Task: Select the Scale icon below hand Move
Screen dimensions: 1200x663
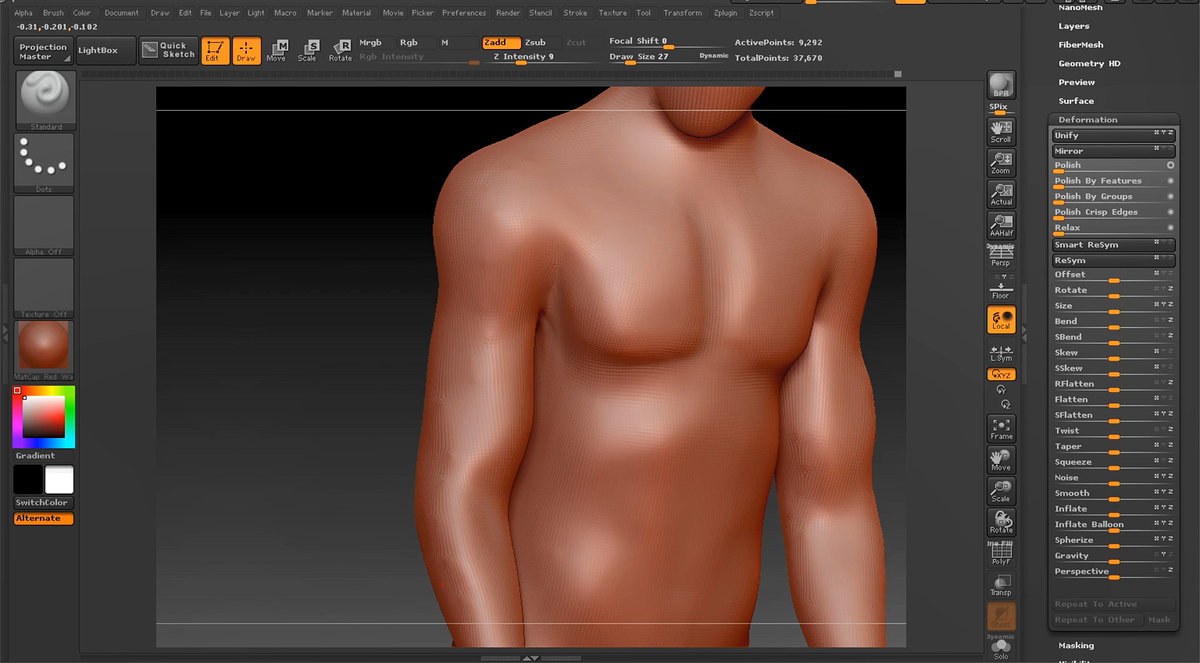Action: point(1001,491)
